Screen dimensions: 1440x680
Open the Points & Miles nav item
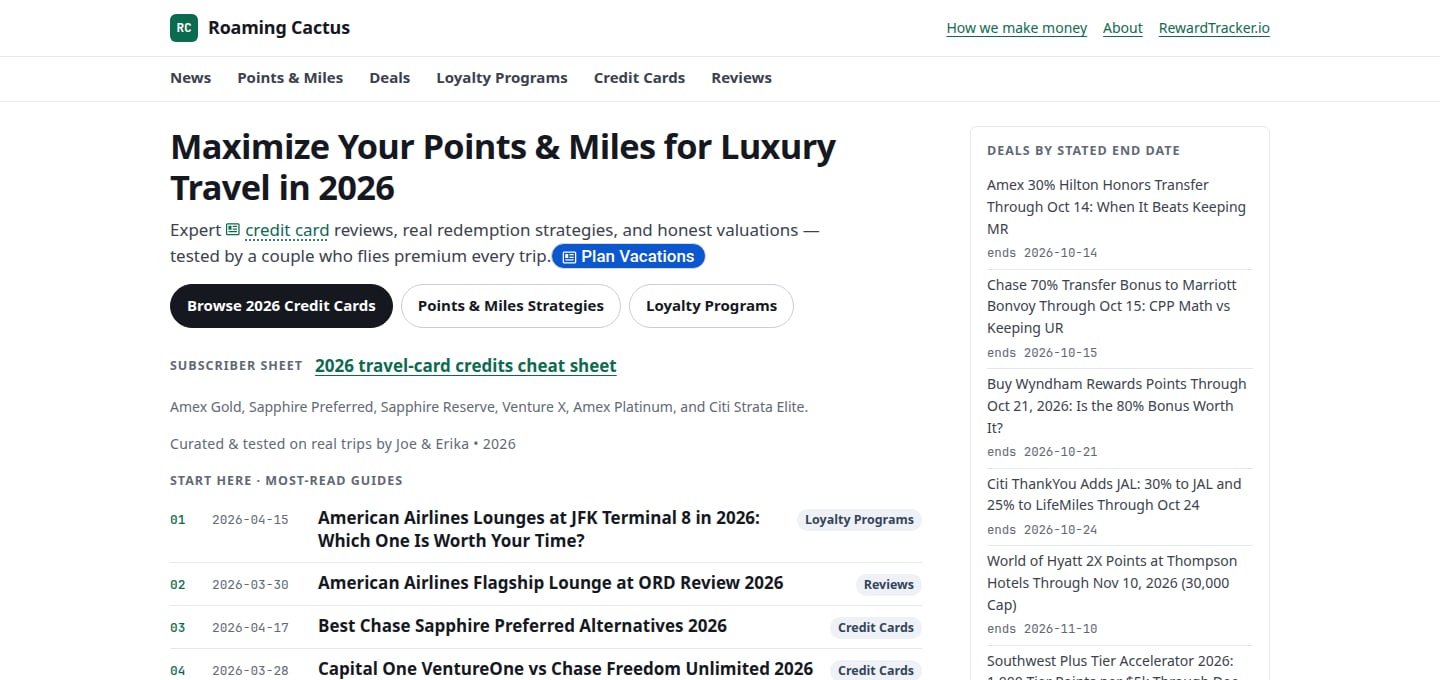[x=290, y=78]
